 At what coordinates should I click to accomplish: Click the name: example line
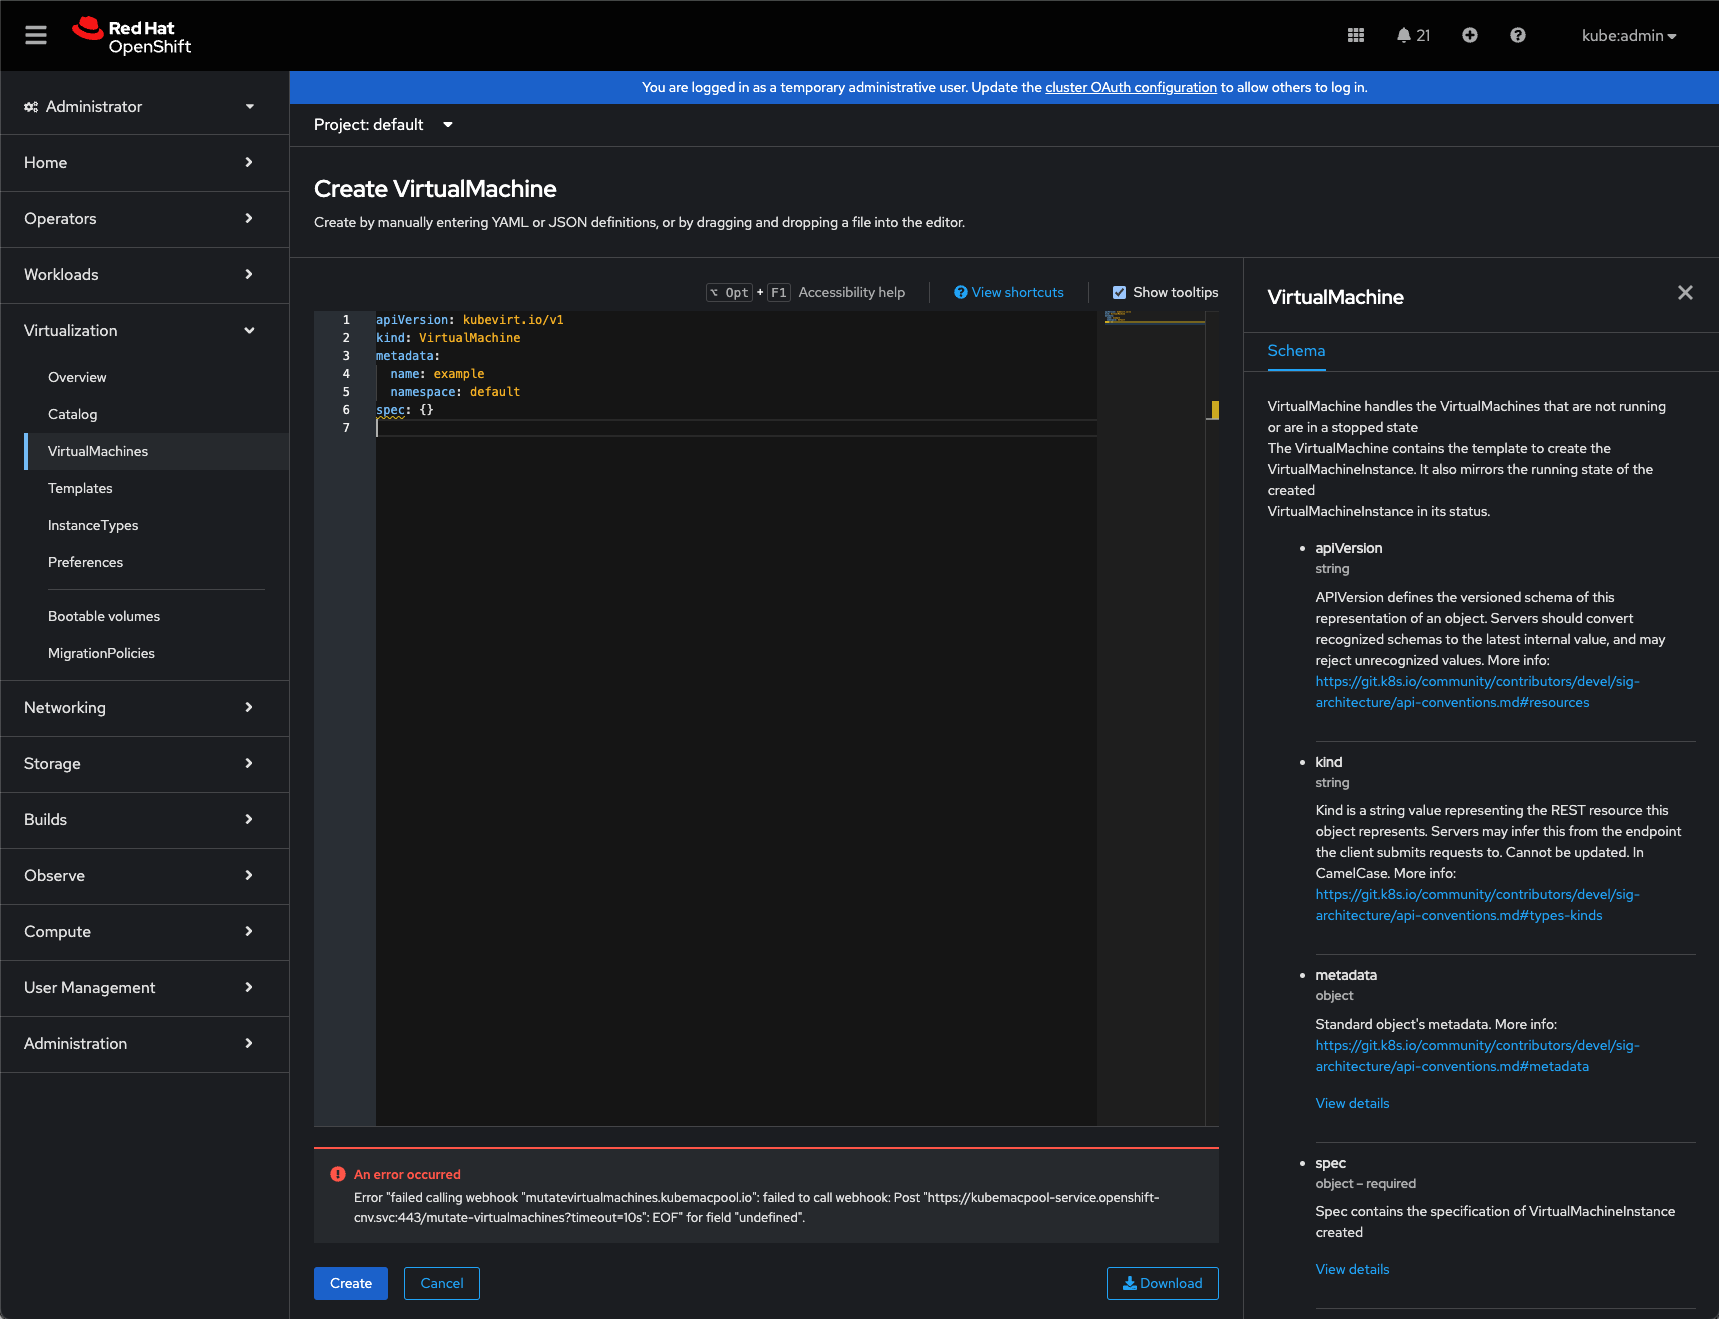437,374
